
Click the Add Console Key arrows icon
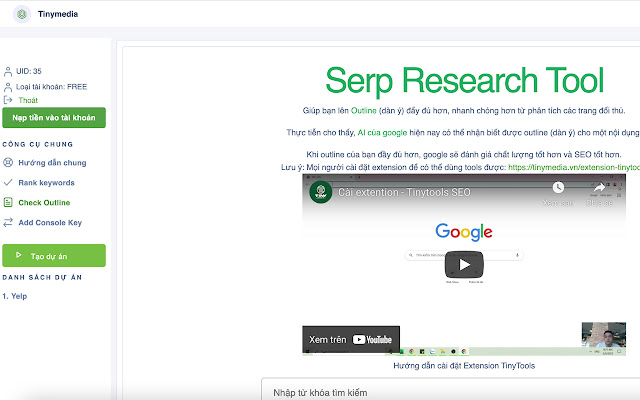pyautogui.click(x=8, y=222)
